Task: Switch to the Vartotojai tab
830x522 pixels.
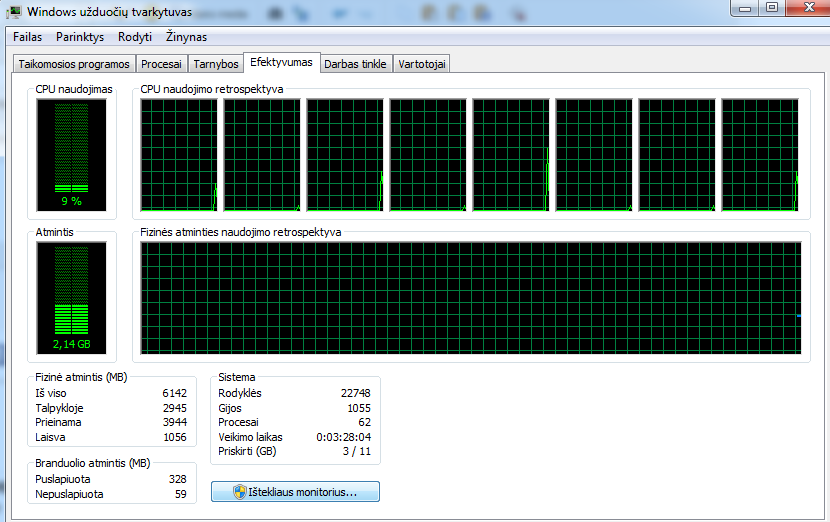Action: tap(422, 64)
